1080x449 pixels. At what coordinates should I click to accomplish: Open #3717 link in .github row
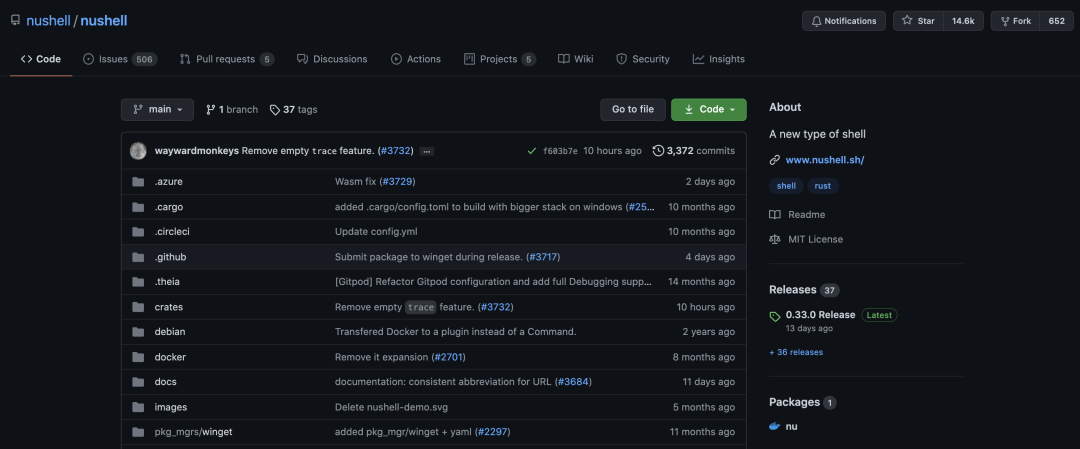click(x=543, y=257)
